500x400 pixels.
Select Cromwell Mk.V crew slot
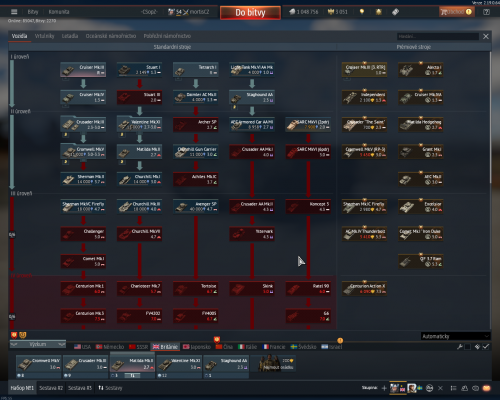(39, 367)
